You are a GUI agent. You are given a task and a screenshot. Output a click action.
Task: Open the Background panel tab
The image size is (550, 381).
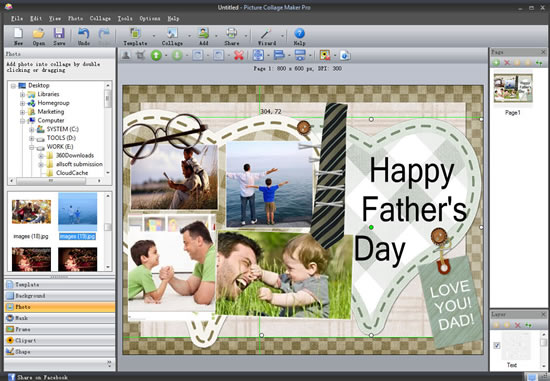[60, 295]
